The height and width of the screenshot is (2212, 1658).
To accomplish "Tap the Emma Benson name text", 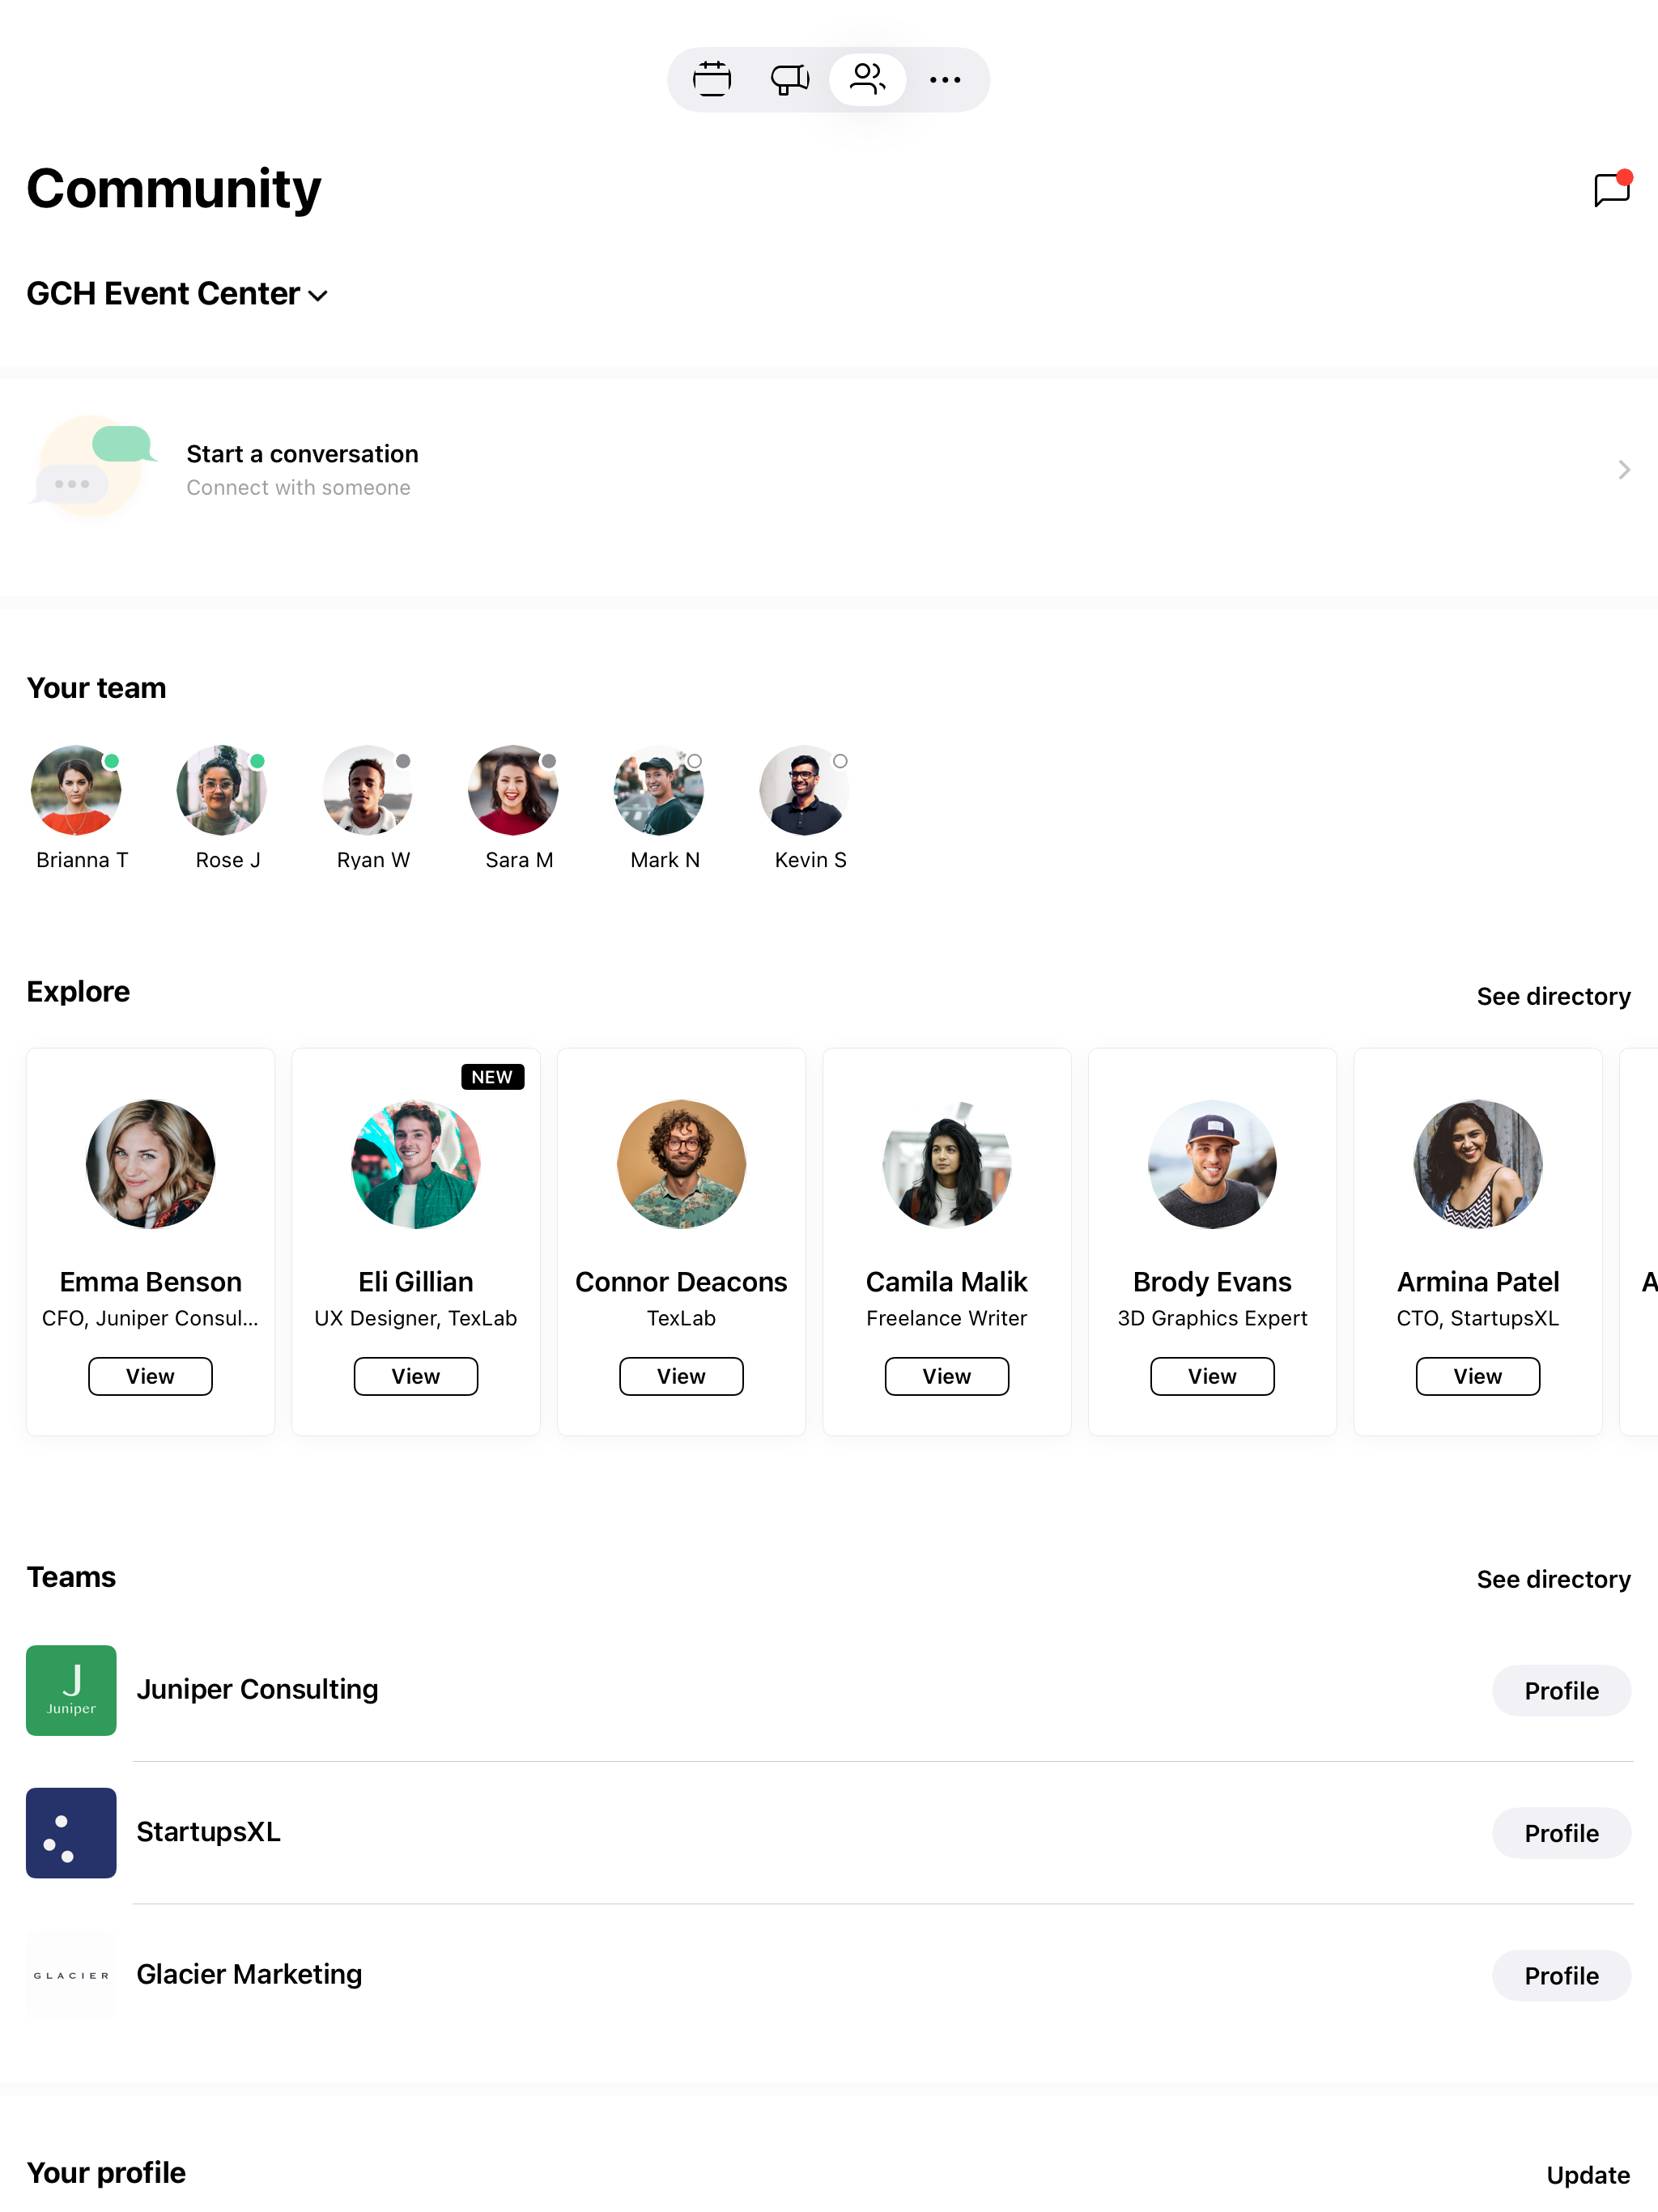I will coord(150,1282).
